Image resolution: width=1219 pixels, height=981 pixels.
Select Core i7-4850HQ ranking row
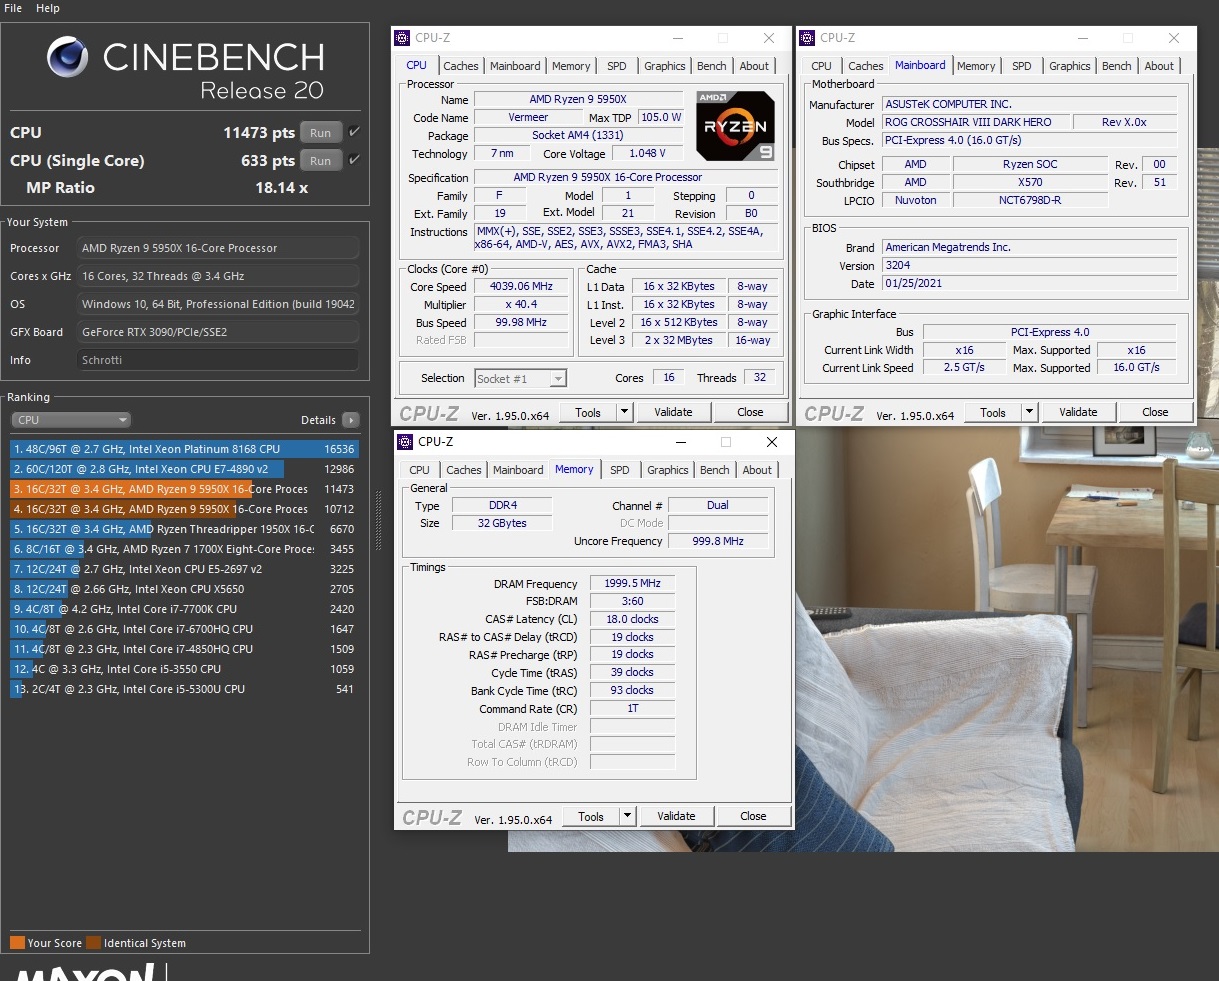(x=184, y=649)
